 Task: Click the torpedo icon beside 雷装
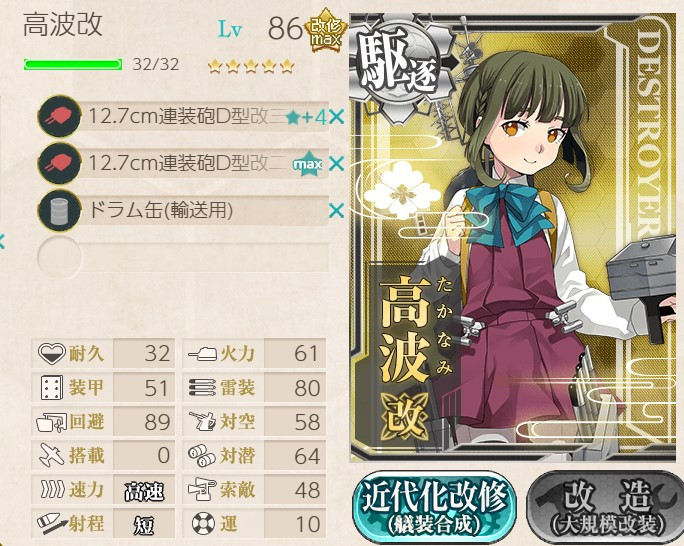coord(202,387)
